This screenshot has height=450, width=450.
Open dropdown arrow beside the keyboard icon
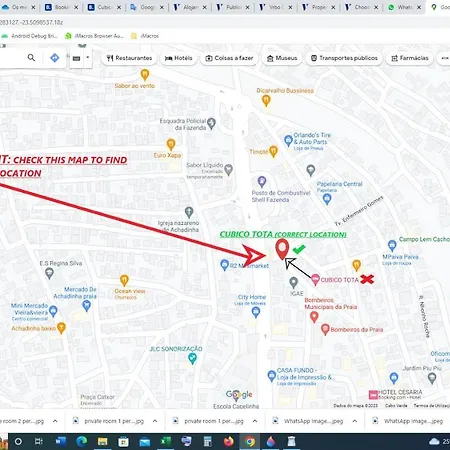[87, 57]
